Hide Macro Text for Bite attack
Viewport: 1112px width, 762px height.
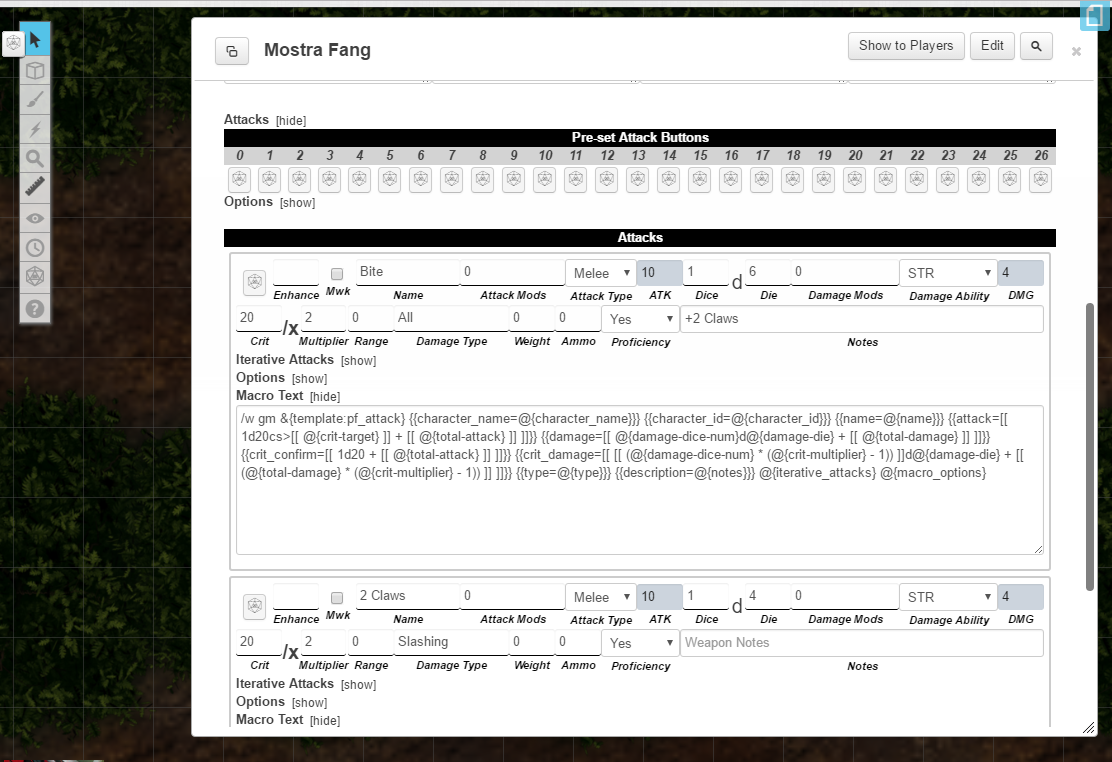click(x=325, y=397)
